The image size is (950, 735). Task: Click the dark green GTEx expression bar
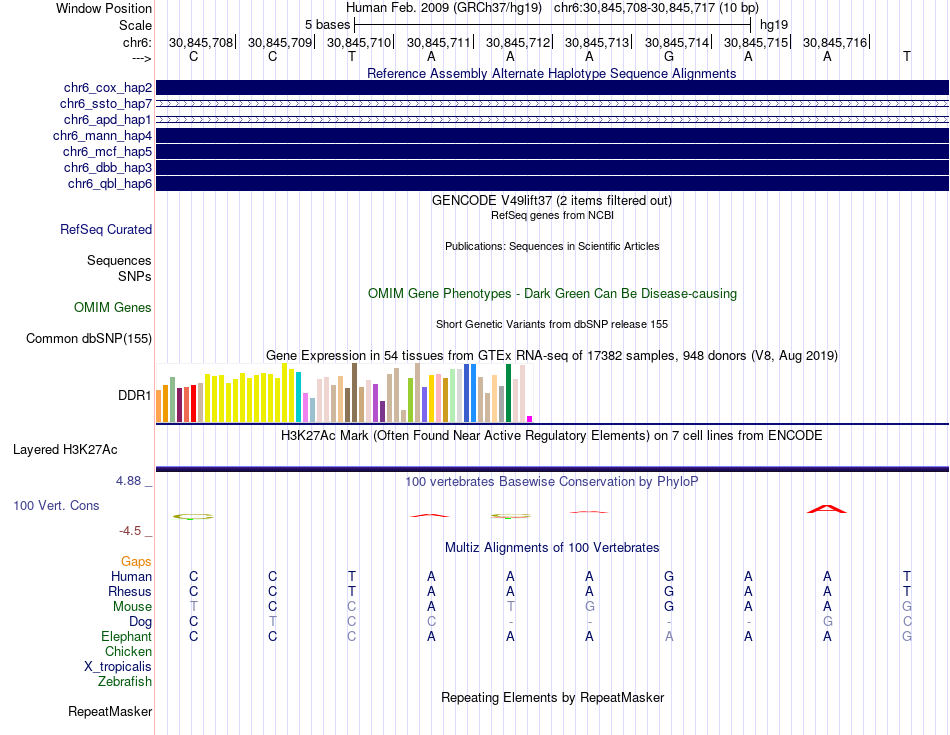point(508,393)
